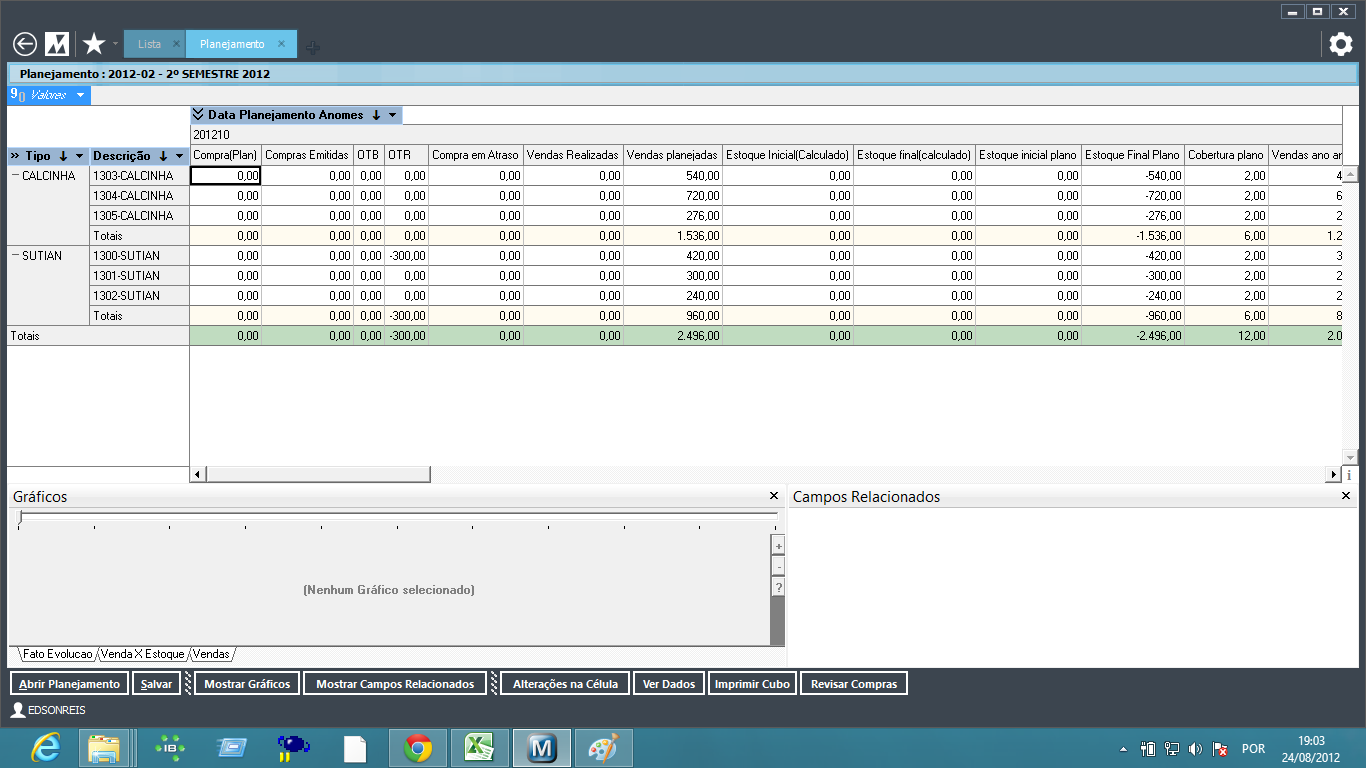Switch to the Lista tab
The height and width of the screenshot is (768, 1366).
click(x=149, y=44)
